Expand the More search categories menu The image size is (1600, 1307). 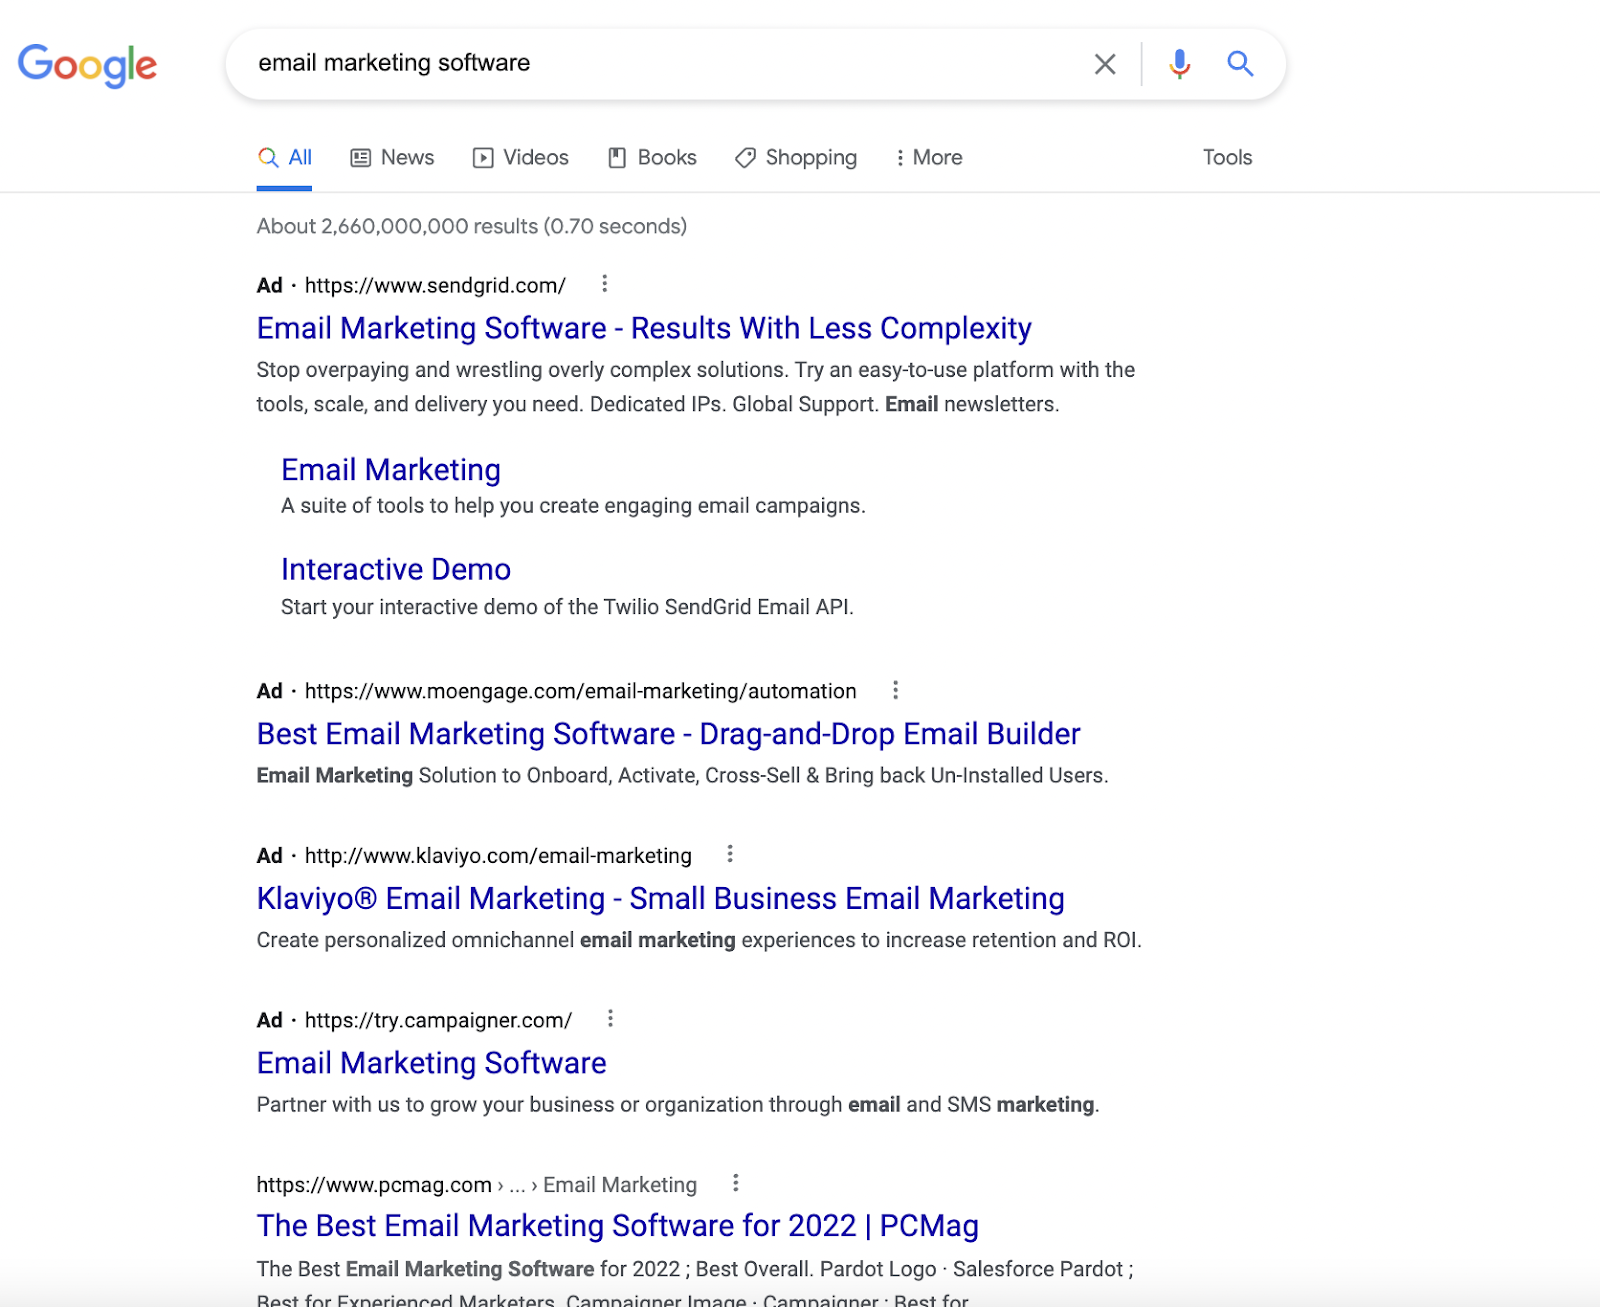929,158
